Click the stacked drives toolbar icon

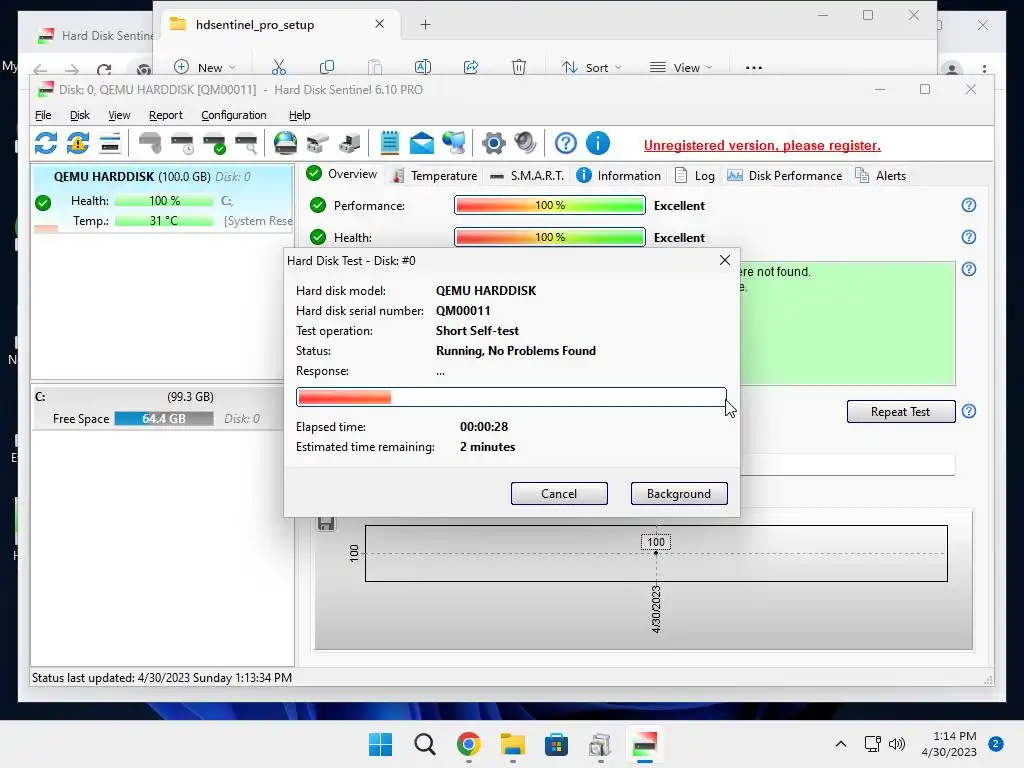tap(317, 143)
